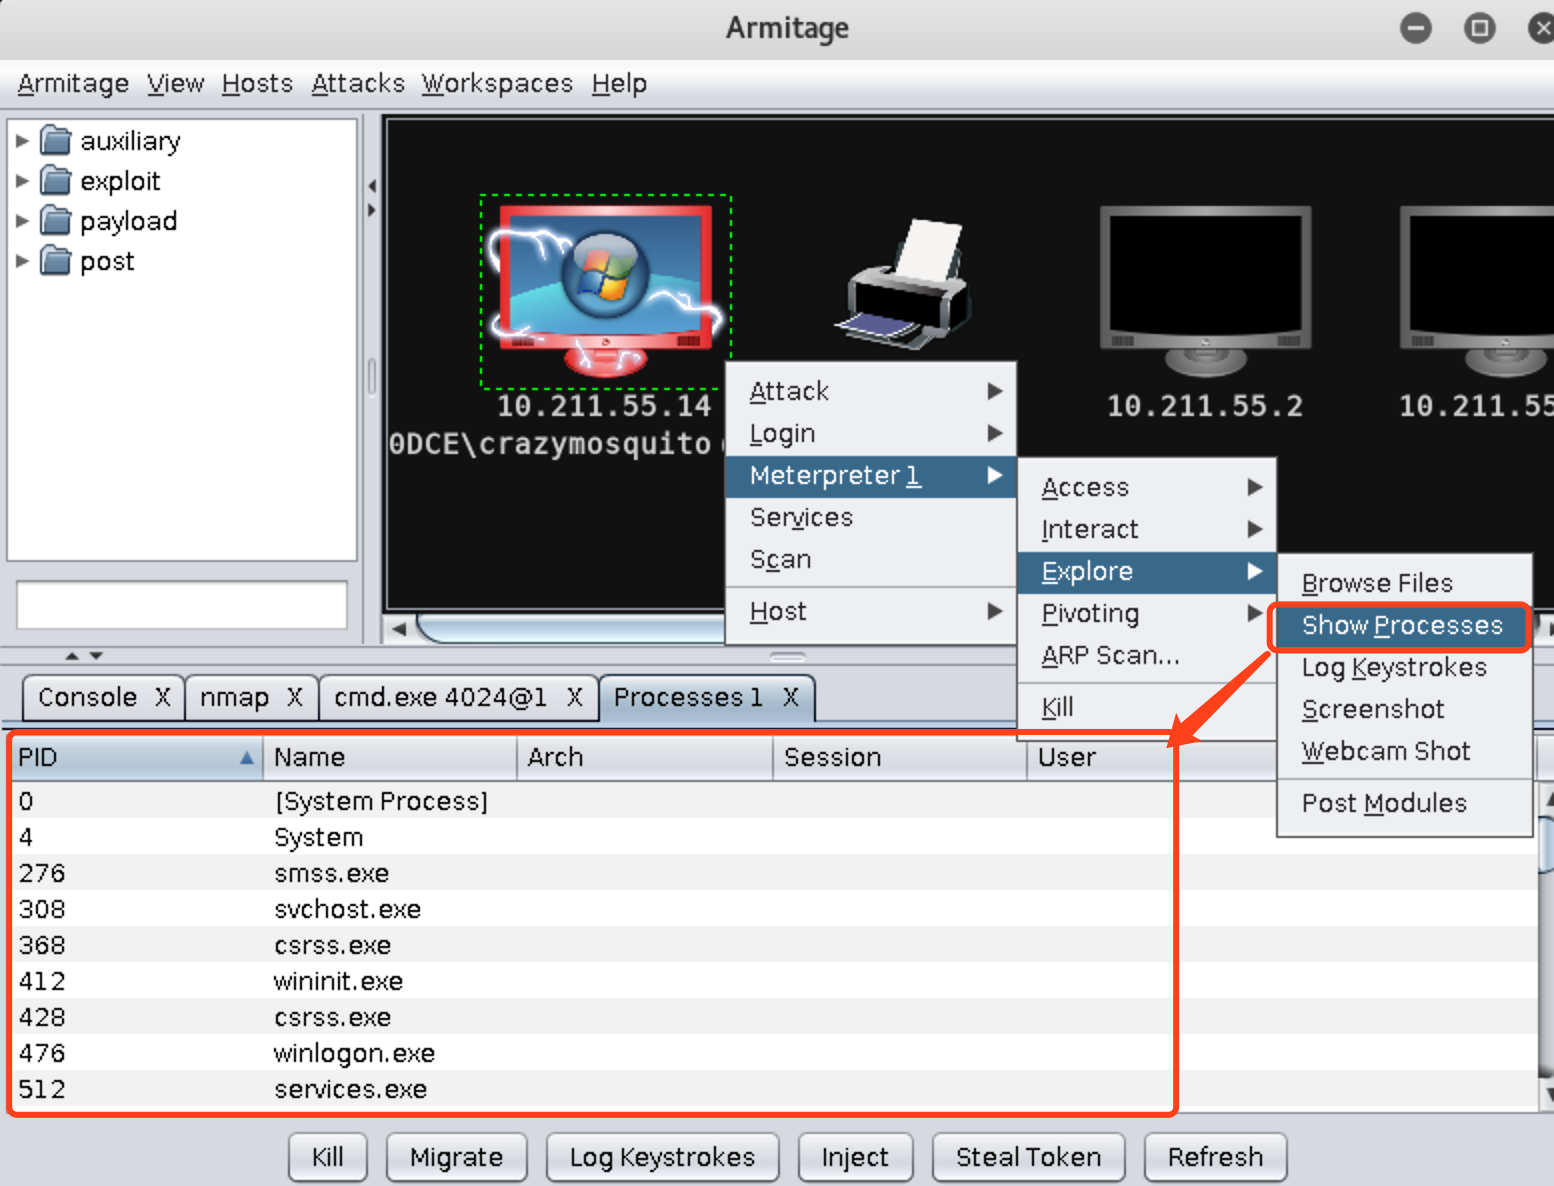Expand the payload module tree

[22, 221]
